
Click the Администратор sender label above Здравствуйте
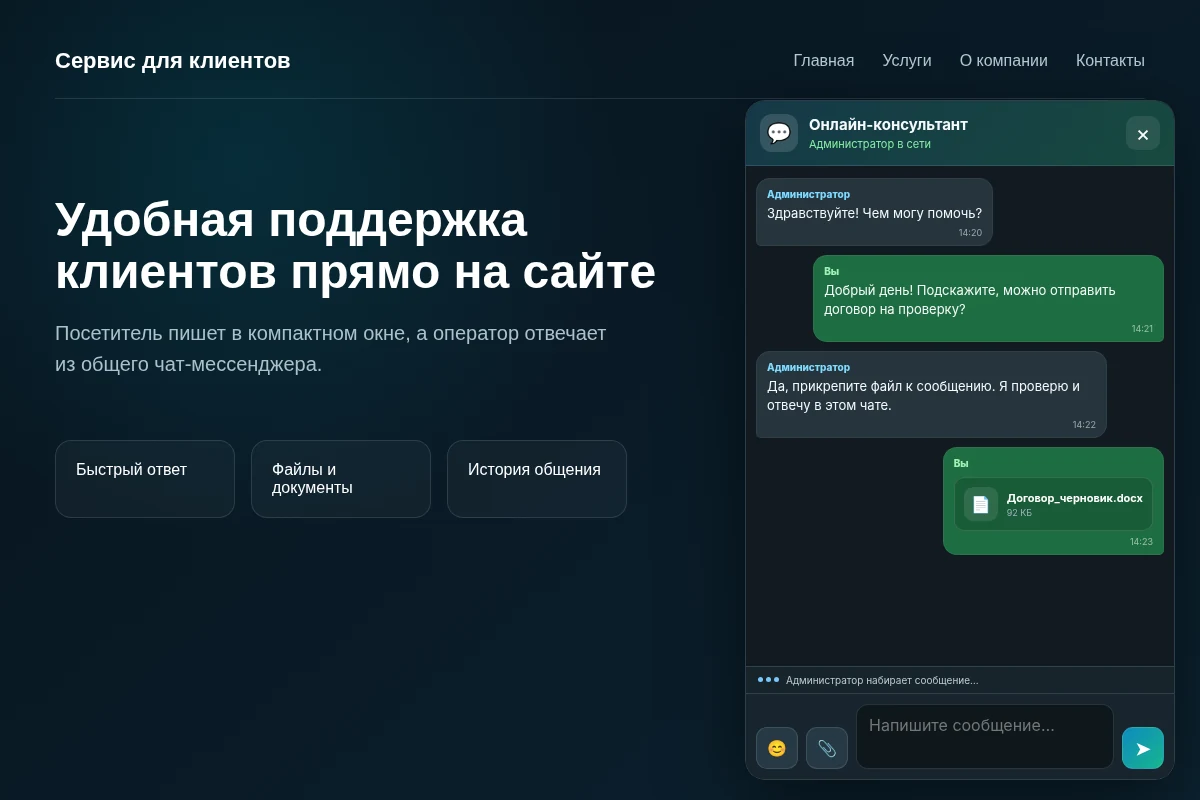tap(808, 194)
